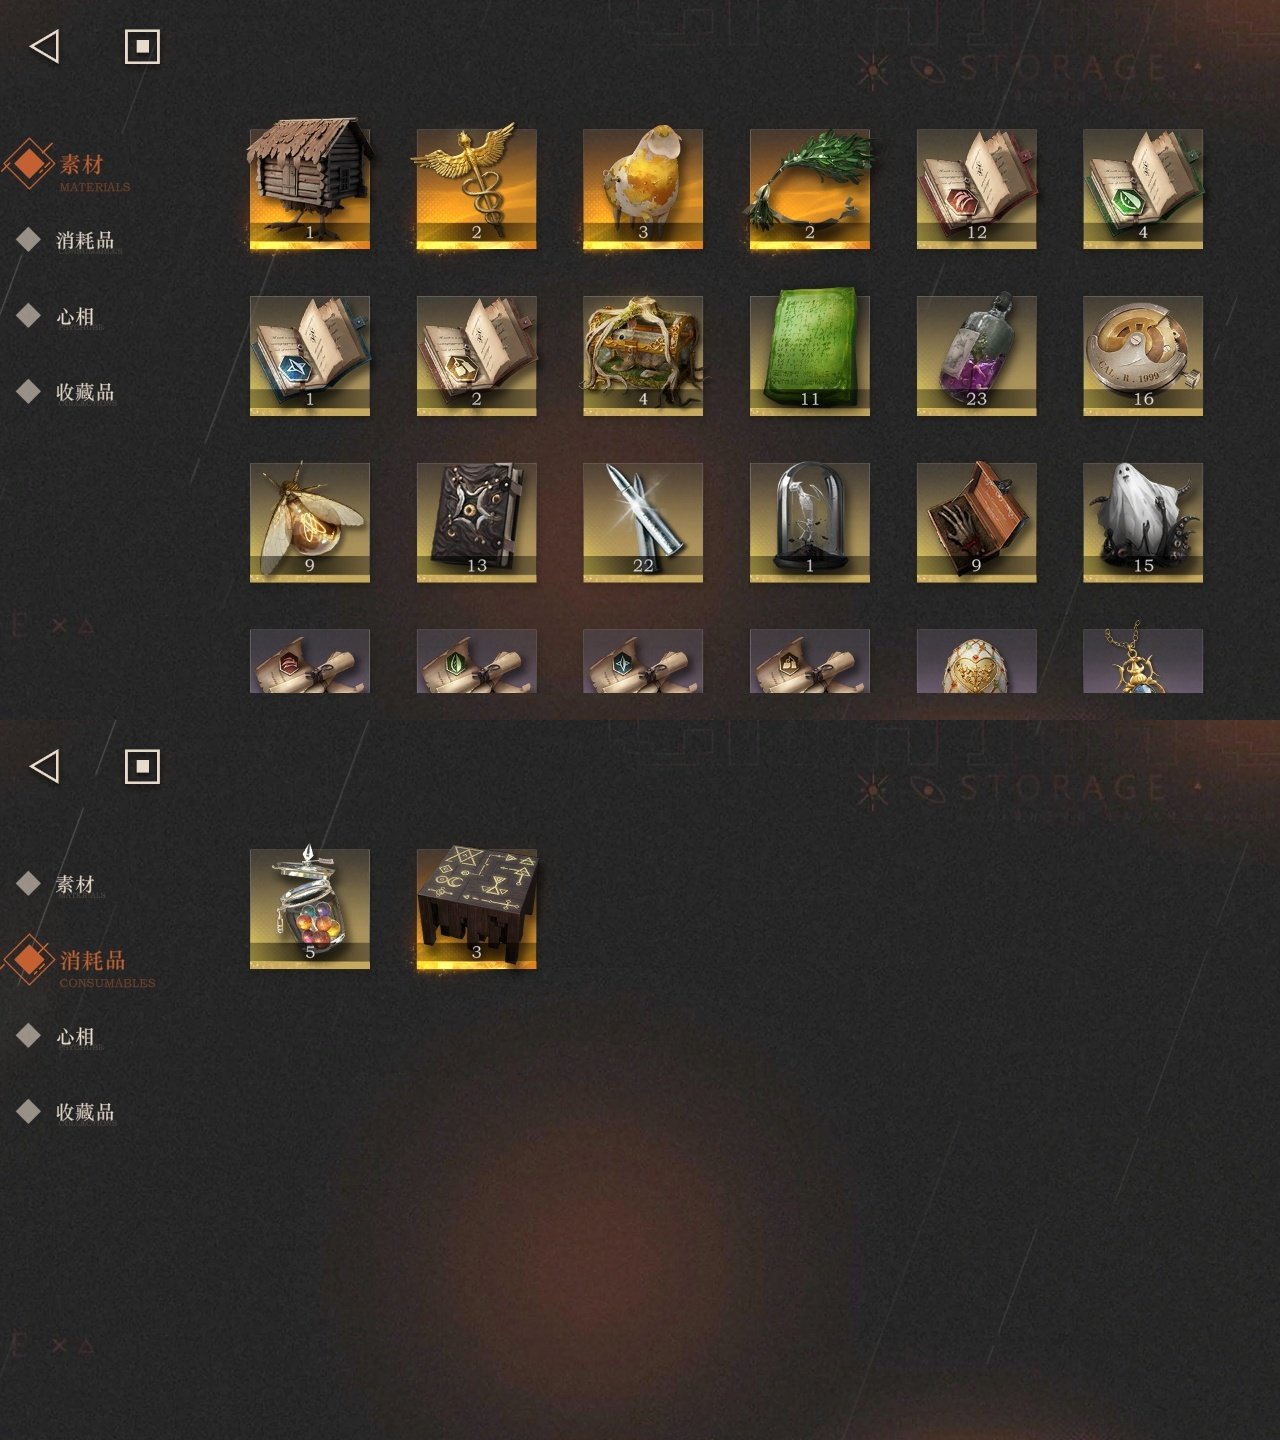Pick the glowing lightbulb moth item
Viewport: 1280px width, 1440px height.
(310, 522)
